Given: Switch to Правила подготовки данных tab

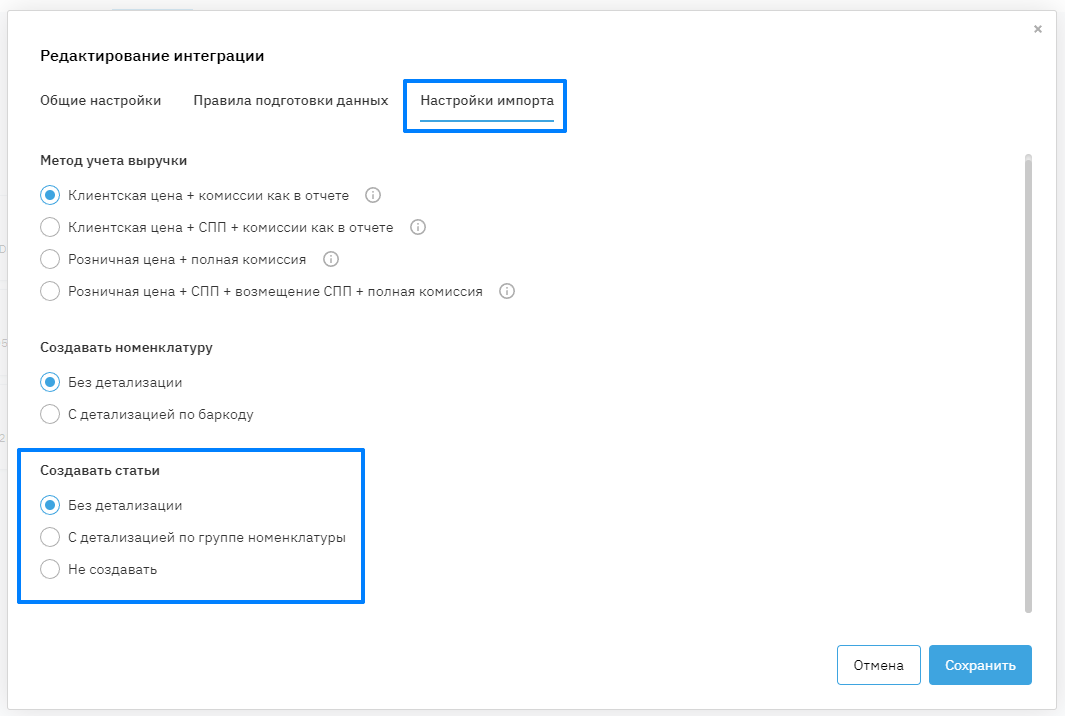Looking at the screenshot, I should 290,100.
